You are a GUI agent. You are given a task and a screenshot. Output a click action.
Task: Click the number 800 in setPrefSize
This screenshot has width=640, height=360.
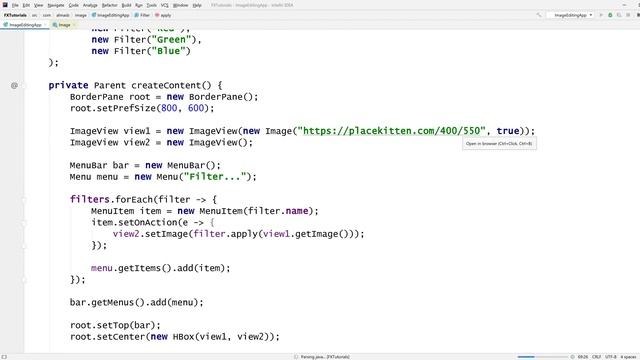click(169, 108)
